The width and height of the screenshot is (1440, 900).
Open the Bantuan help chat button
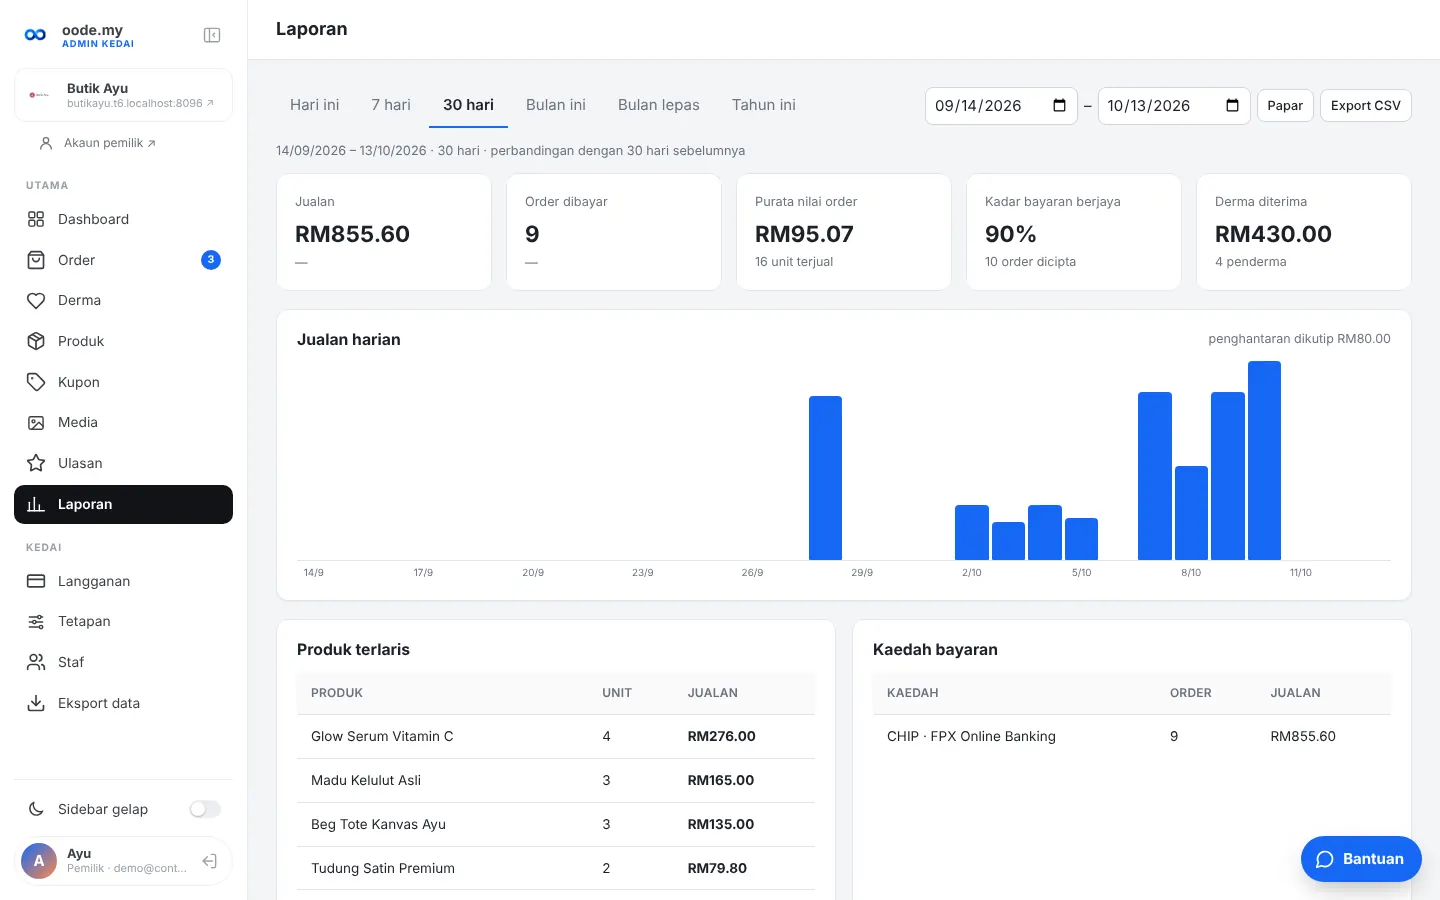[1361, 859]
